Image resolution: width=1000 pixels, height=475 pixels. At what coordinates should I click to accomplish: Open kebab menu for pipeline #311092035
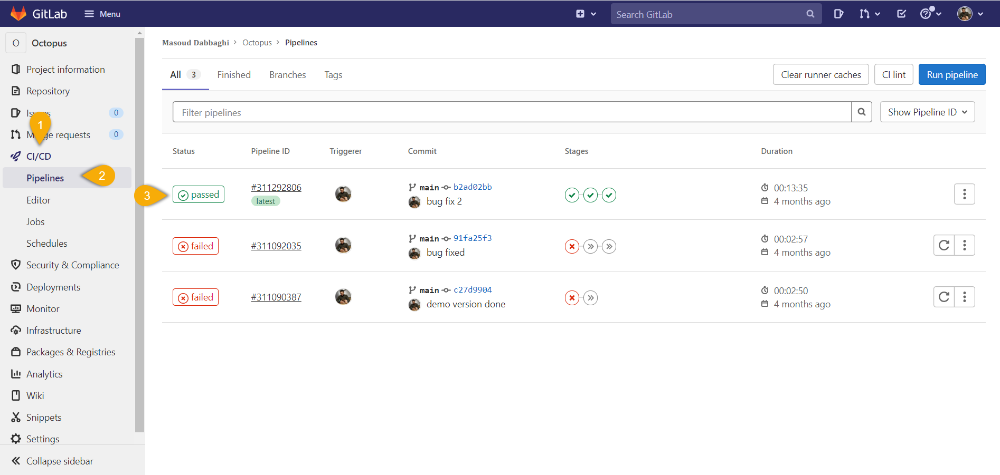click(x=964, y=245)
